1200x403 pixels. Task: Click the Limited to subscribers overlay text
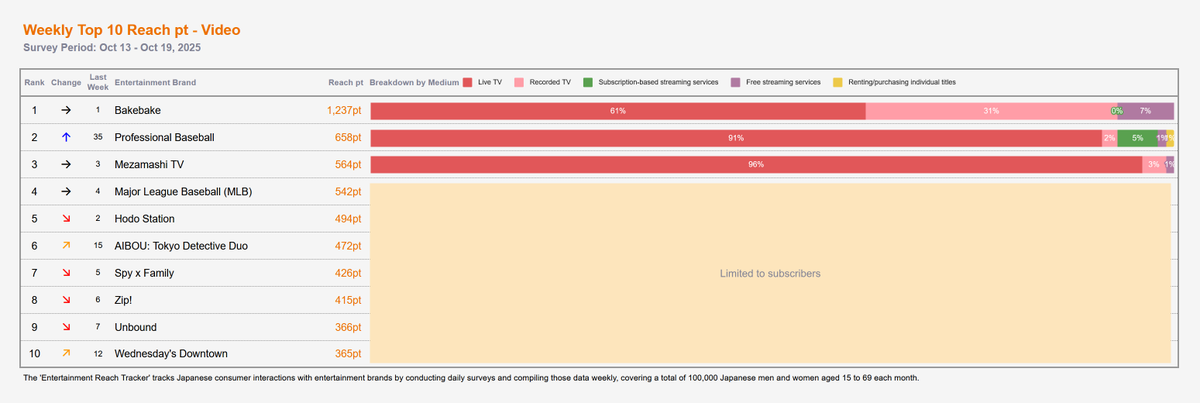(x=770, y=273)
